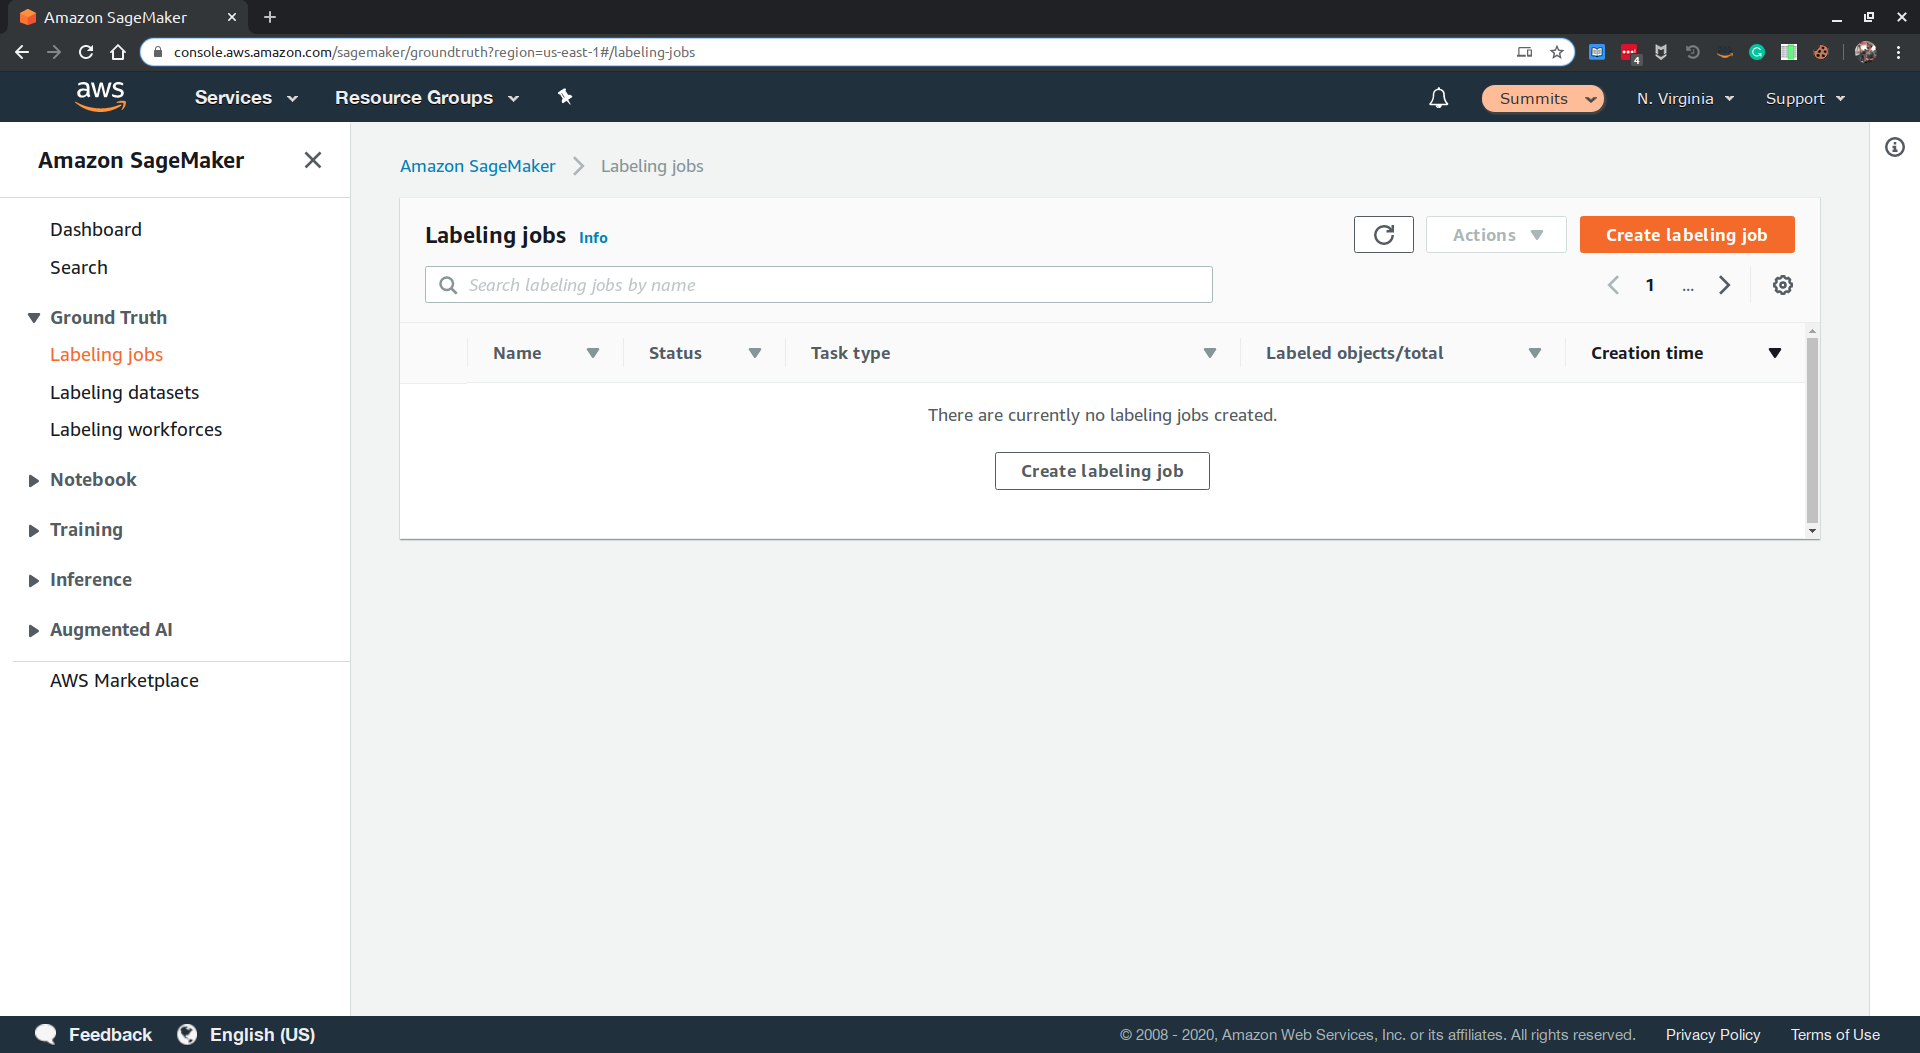Select page 1 in pagination
Image resolution: width=1920 pixels, height=1053 pixels.
(1649, 285)
